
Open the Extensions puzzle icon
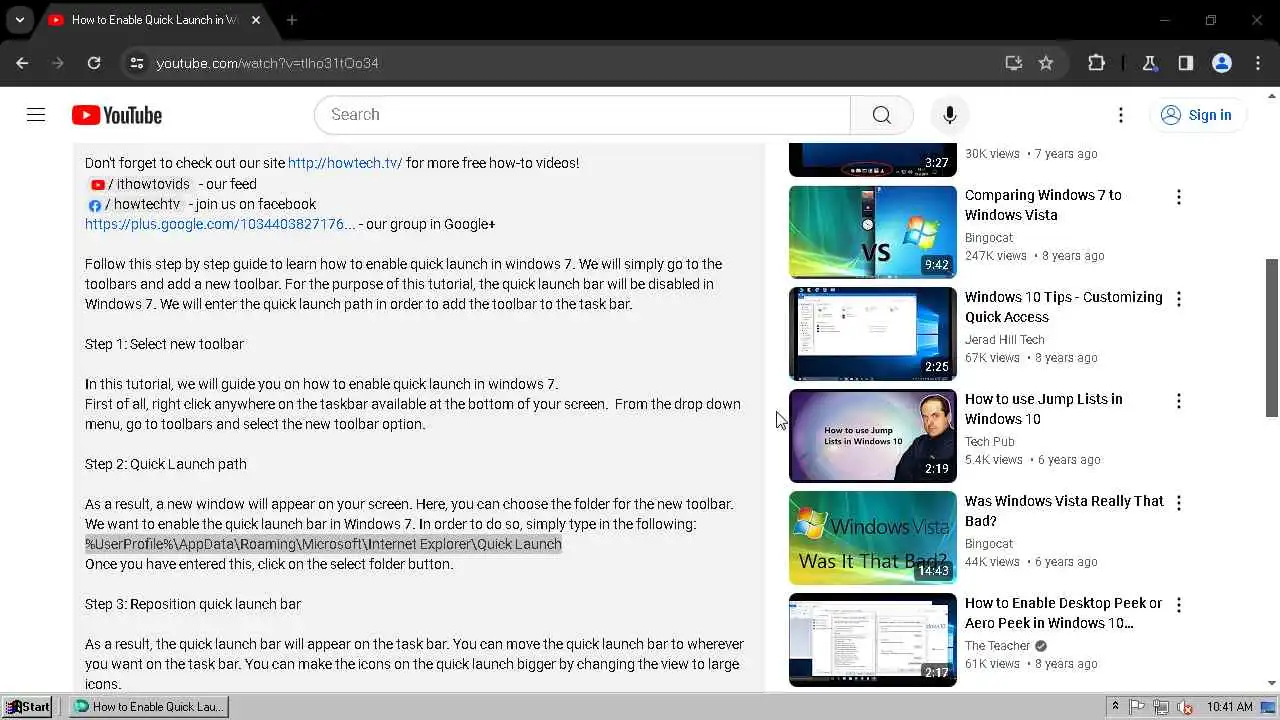click(x=1096, y=63)
